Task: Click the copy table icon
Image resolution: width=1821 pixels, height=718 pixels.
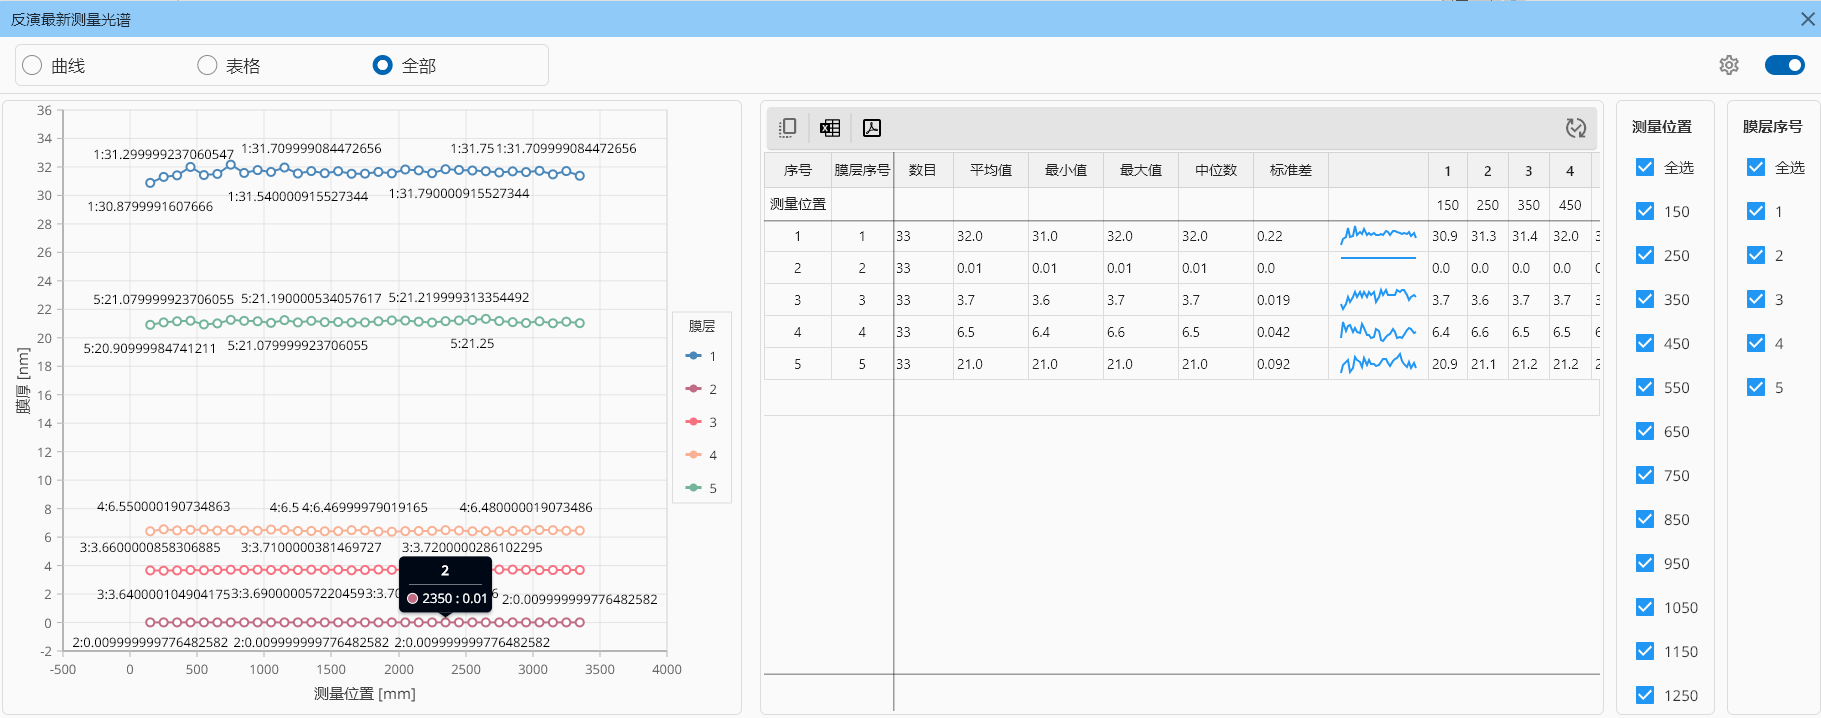Action: click(x=788, y=128)
